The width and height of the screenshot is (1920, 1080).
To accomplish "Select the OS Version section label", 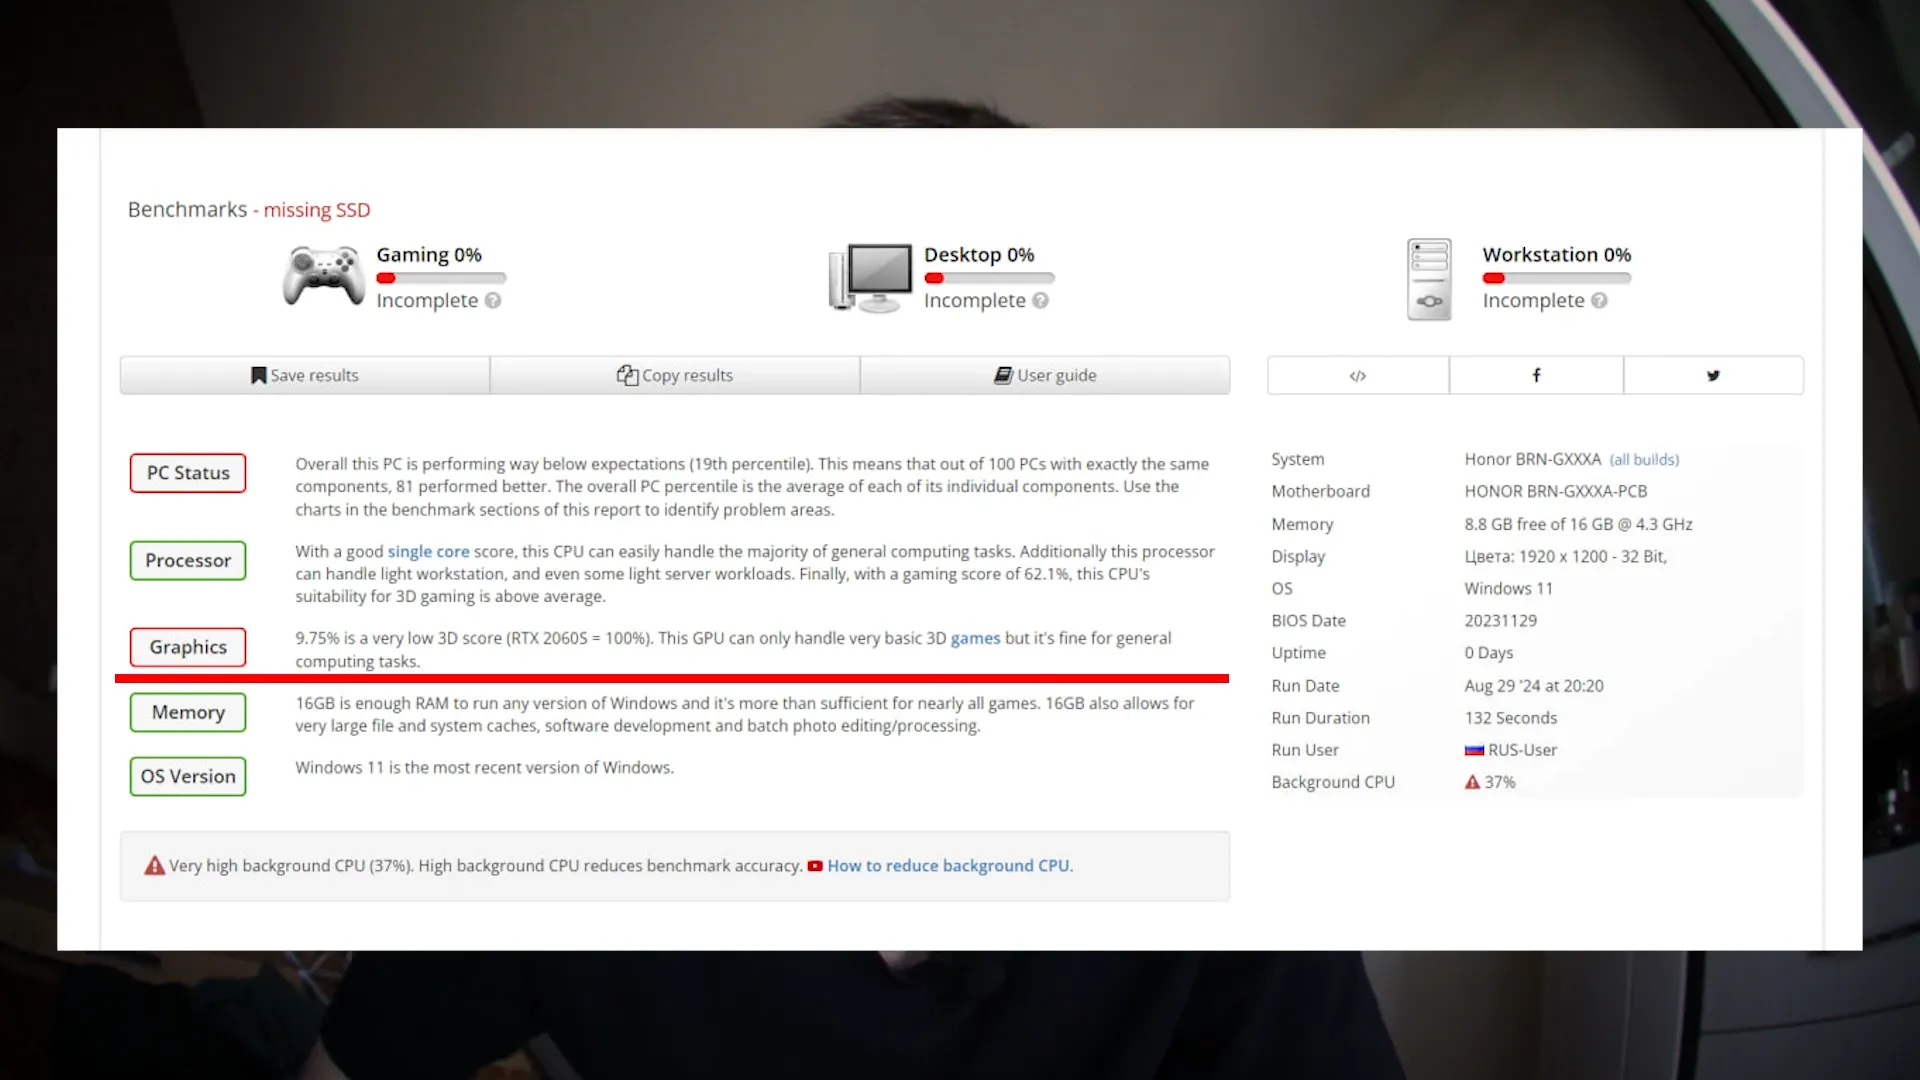I will click(188, 776).
